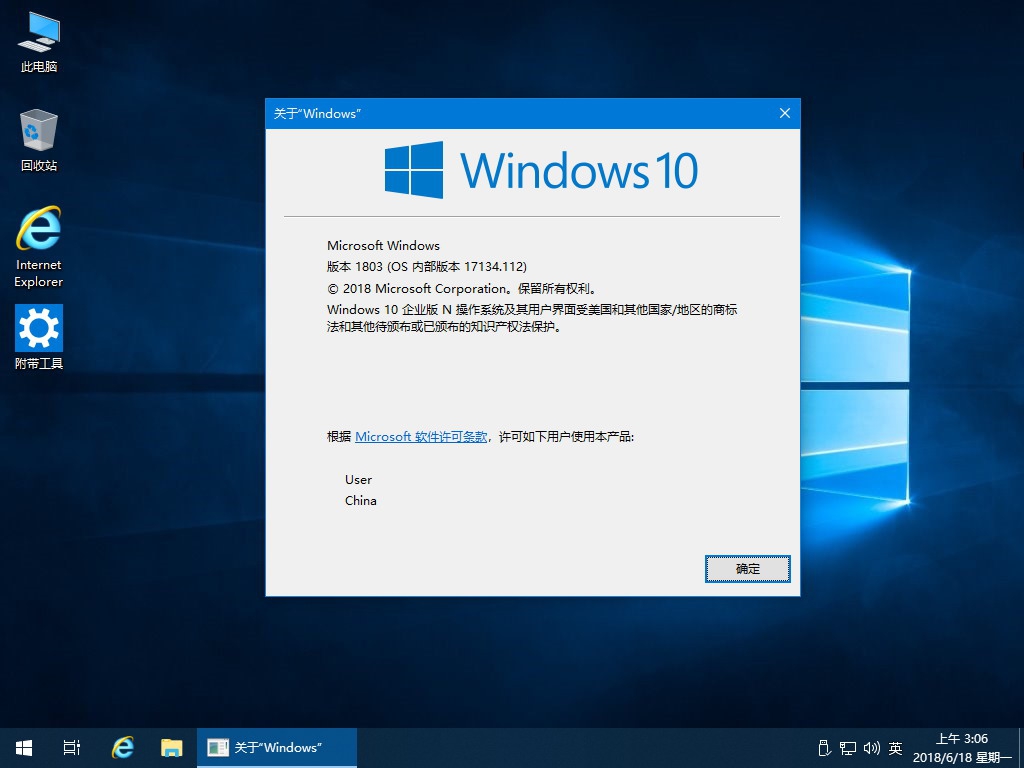Image resolution: width=1024 pixels, height=768 pixels.
Task: Click the Windows 10 logo in the dialog
Action: coord(541,170)
